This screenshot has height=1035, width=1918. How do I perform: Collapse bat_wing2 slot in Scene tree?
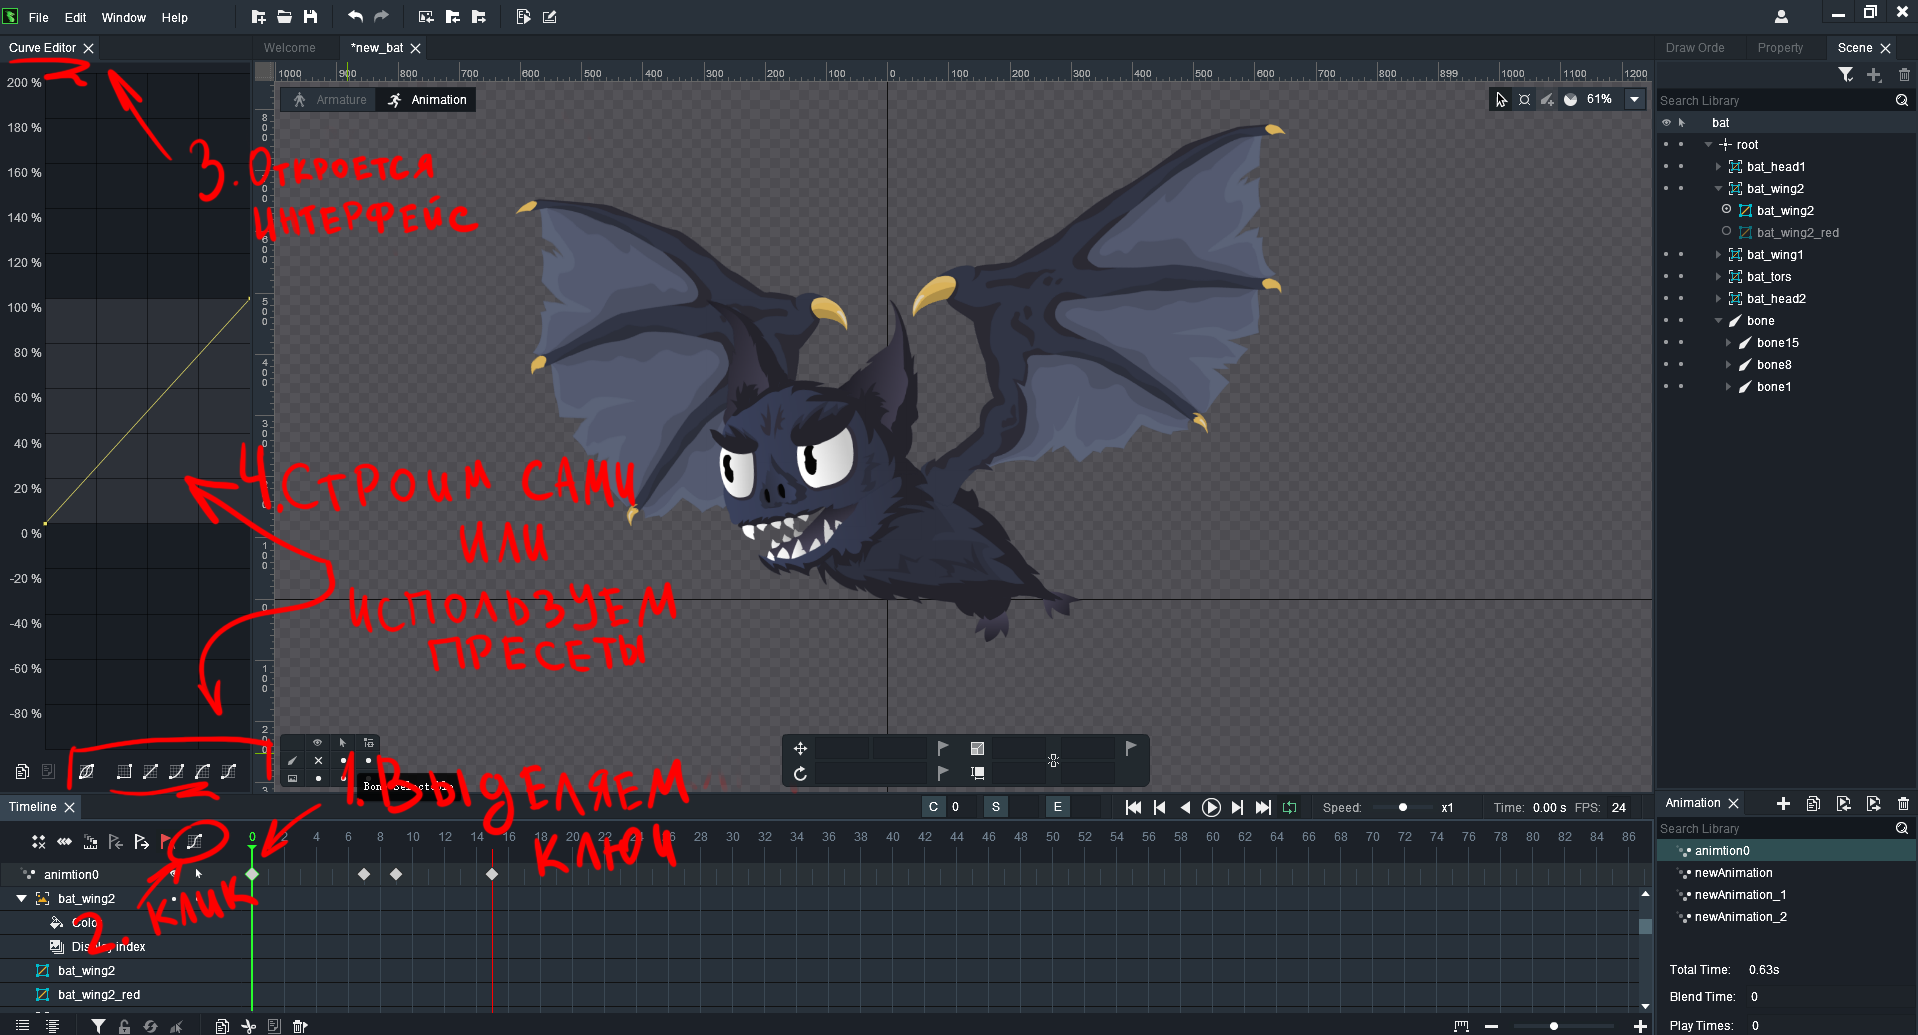click(x=1718, y=189)
